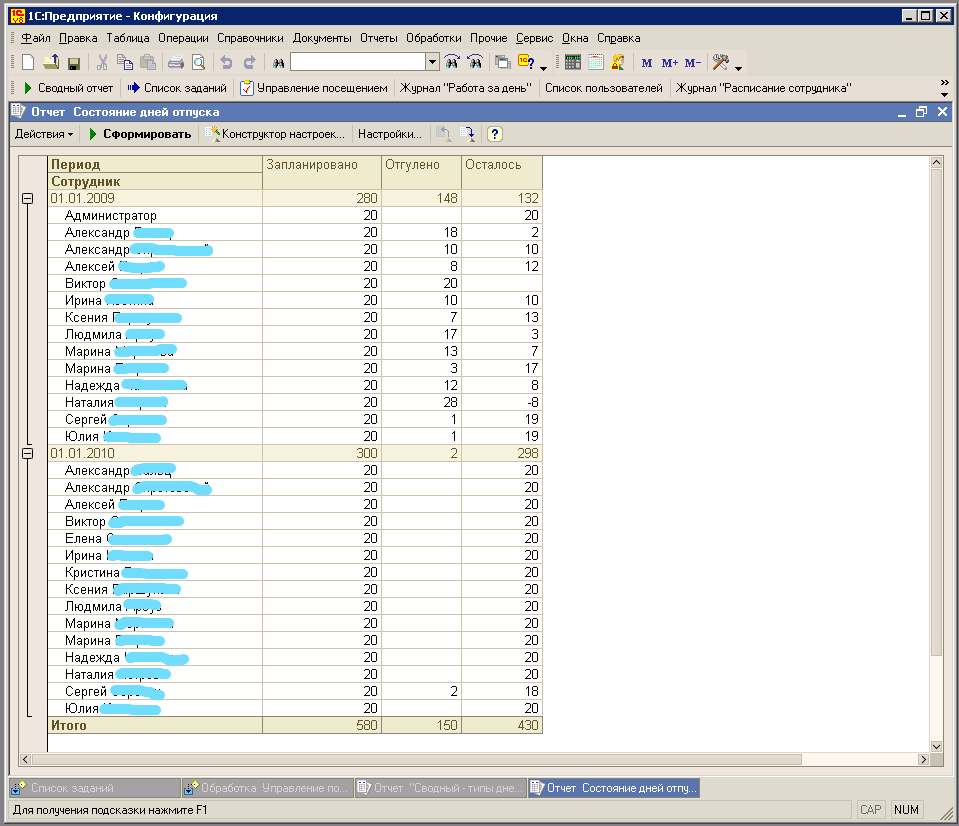The height and width of the screenshot is (826, 959).
Task: Click the Print icon in toolbar
Action: (x=176, y=63)
